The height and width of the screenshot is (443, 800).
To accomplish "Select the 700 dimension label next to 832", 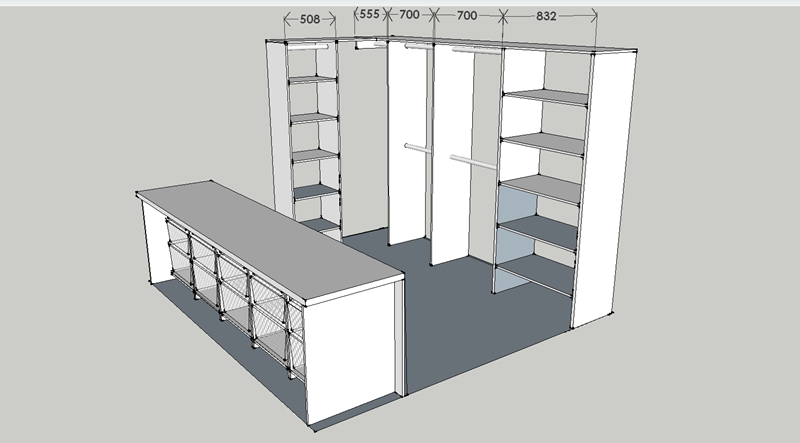I will click(466, 16).
